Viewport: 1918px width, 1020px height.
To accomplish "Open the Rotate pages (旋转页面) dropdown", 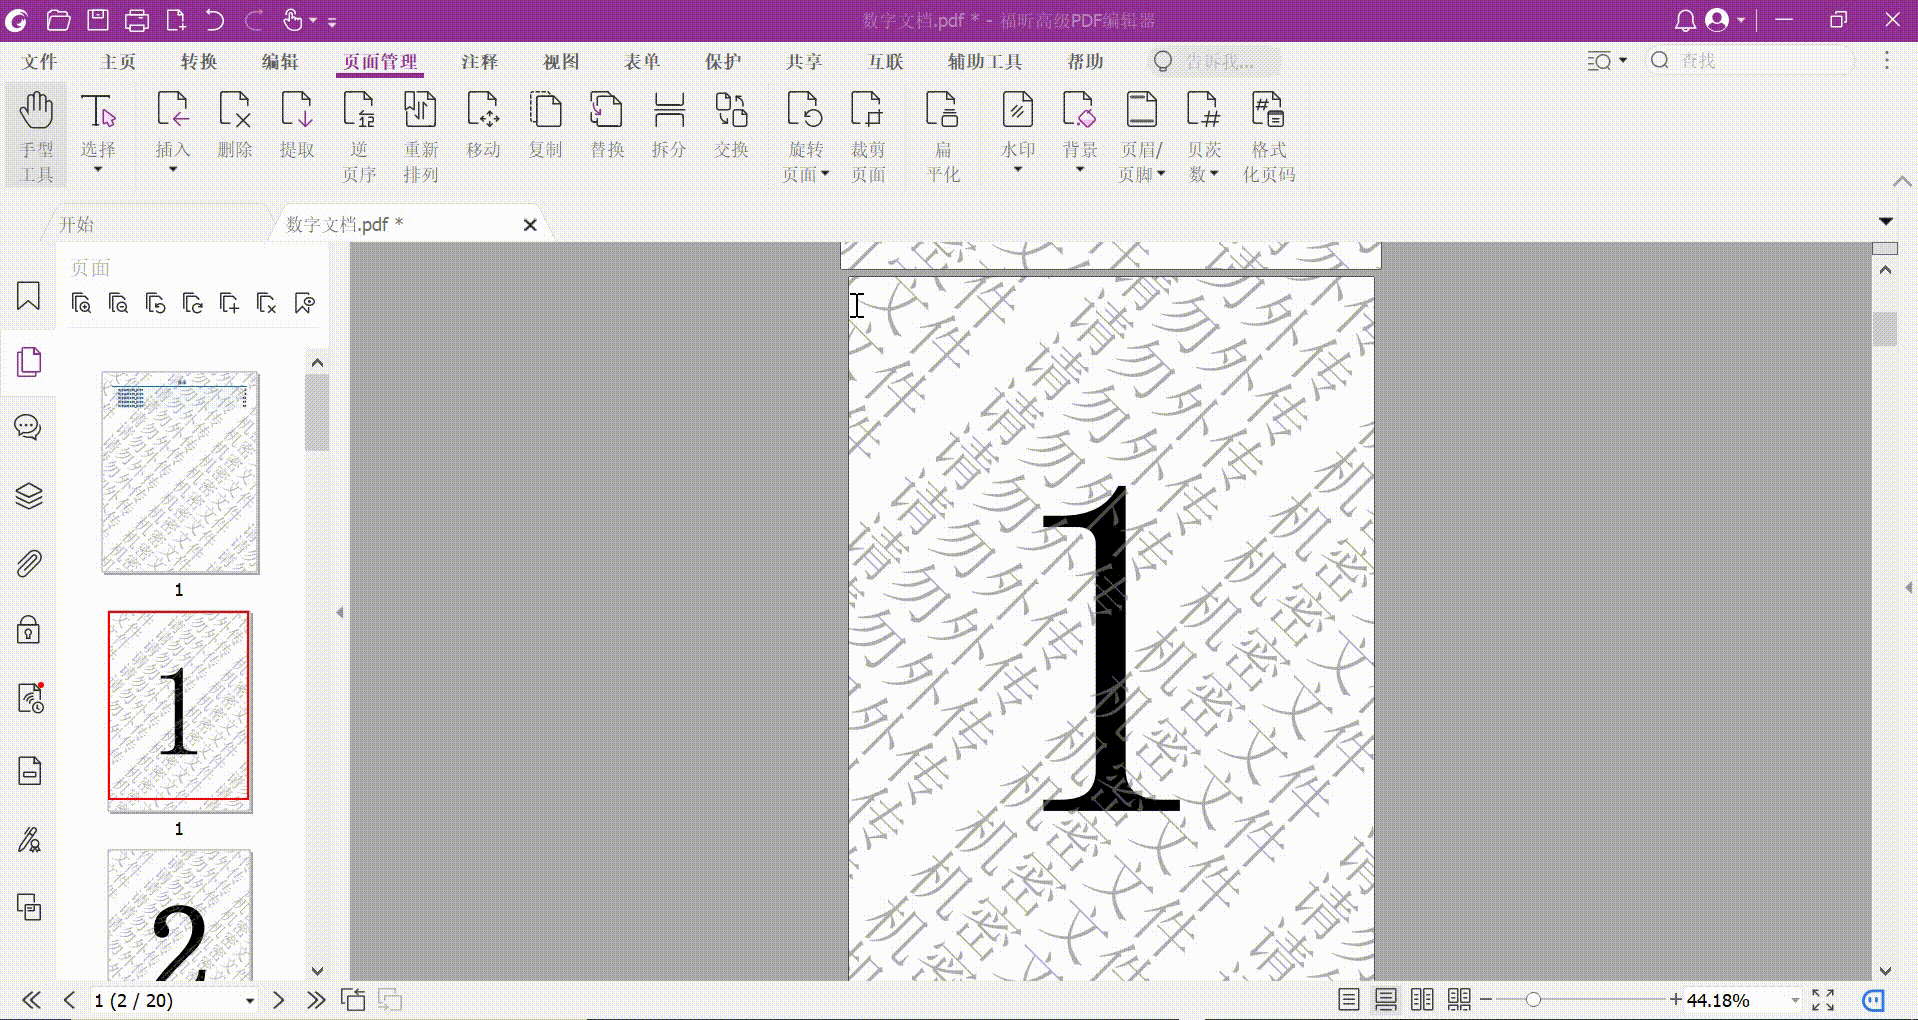I will [x=825, y=174].
